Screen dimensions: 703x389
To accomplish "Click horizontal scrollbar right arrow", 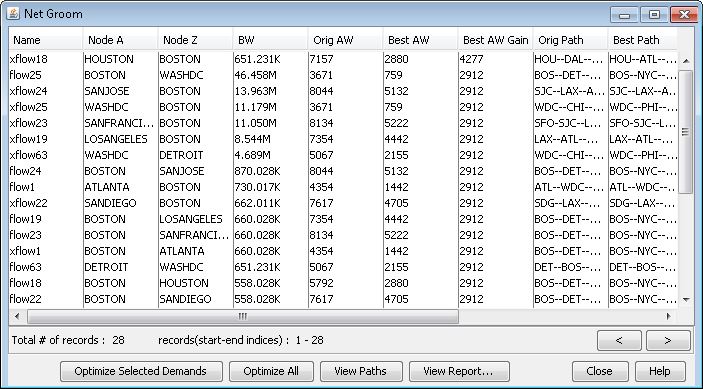I will pyautogui.click(x=668, y=316).
